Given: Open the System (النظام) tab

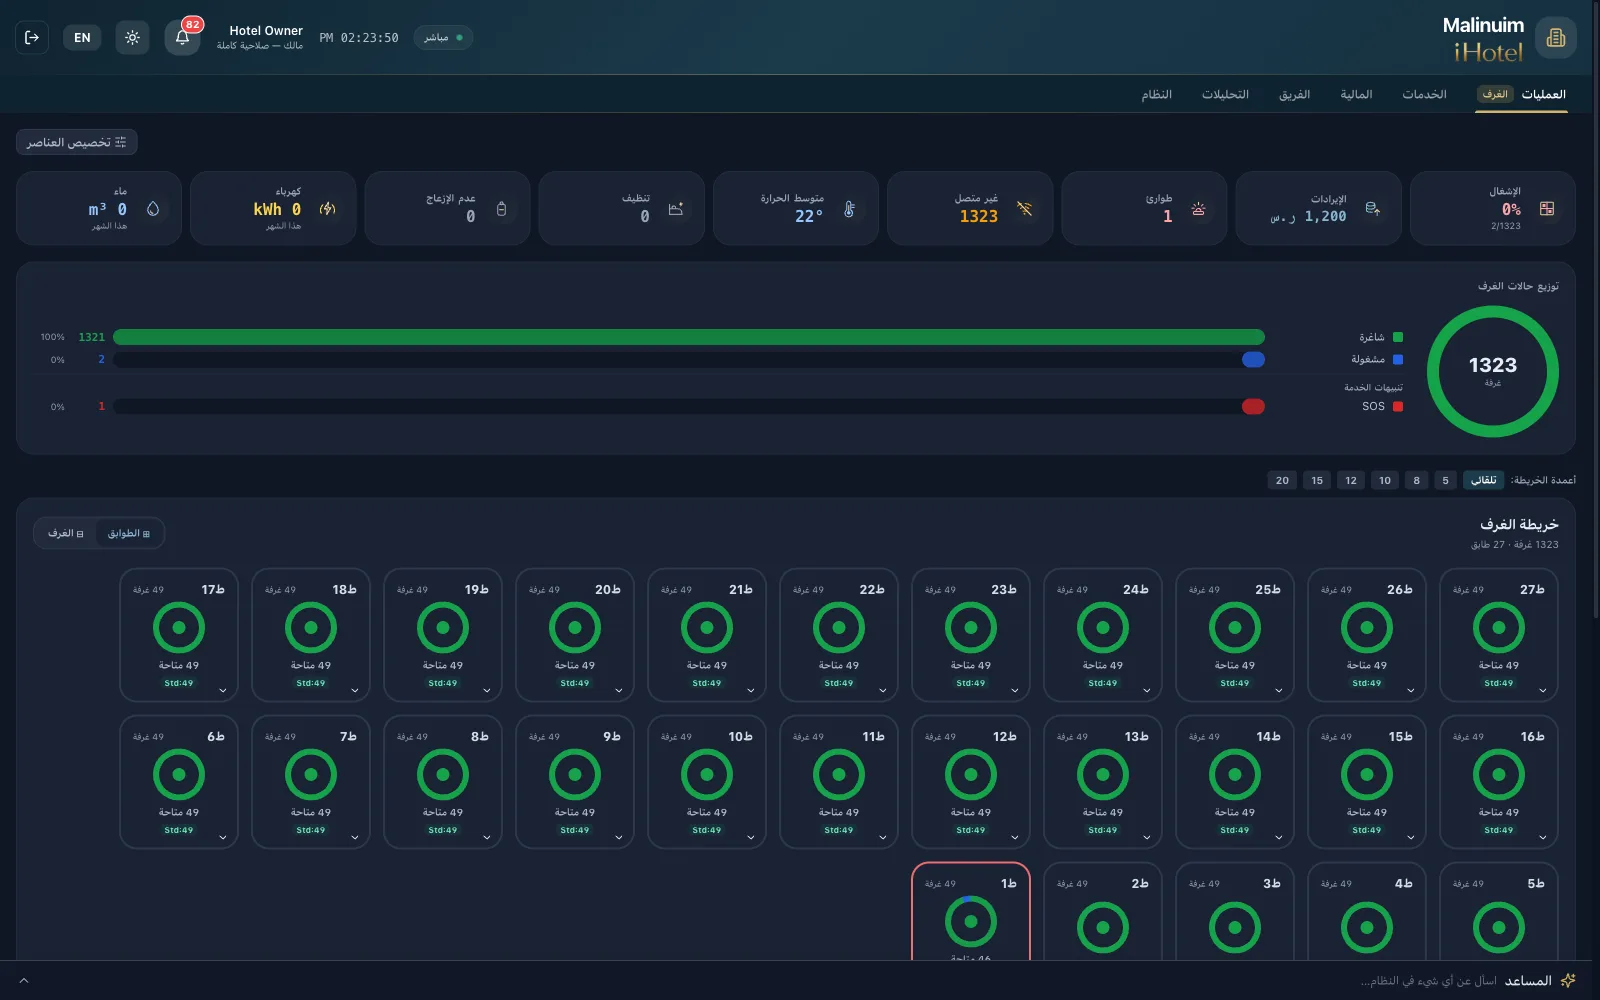Looking at the screenshot, I should coord(1157,94).
